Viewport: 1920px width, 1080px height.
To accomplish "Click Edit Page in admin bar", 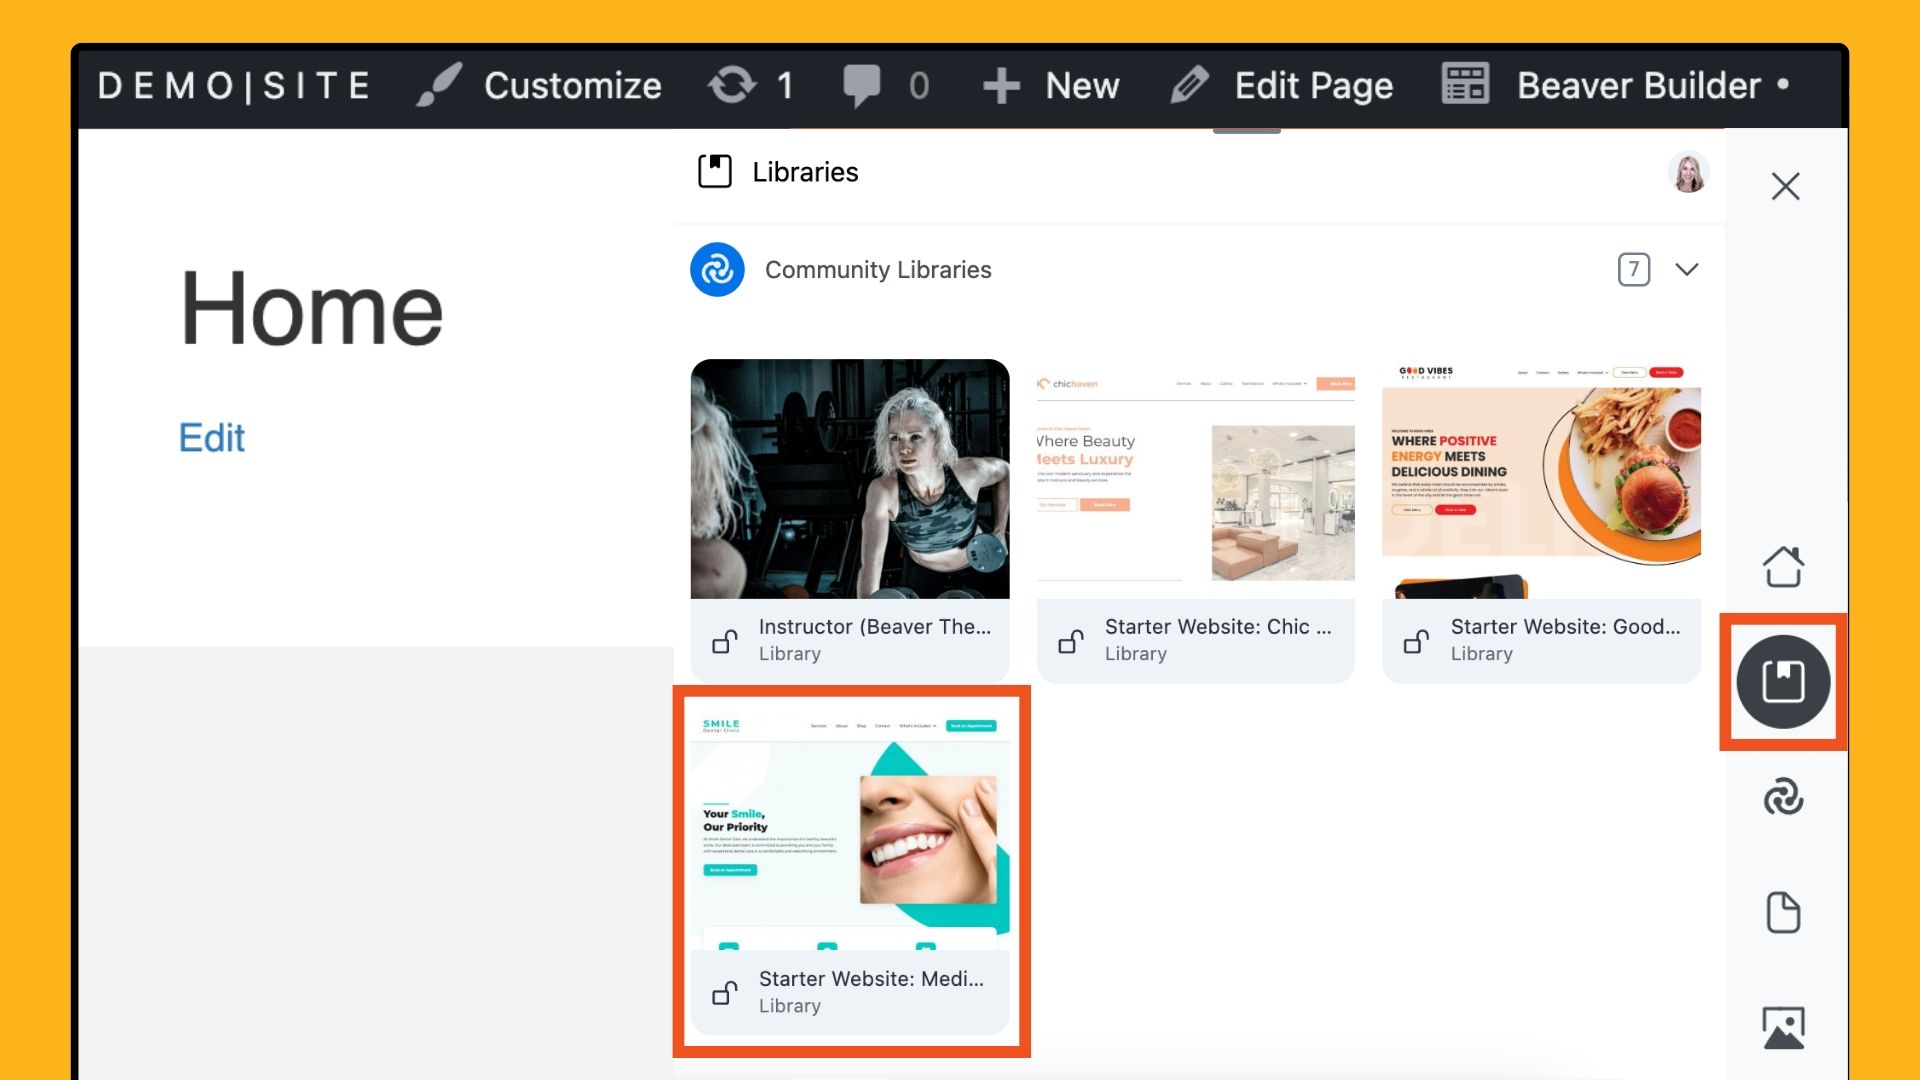I will [x=1282, y=86].
